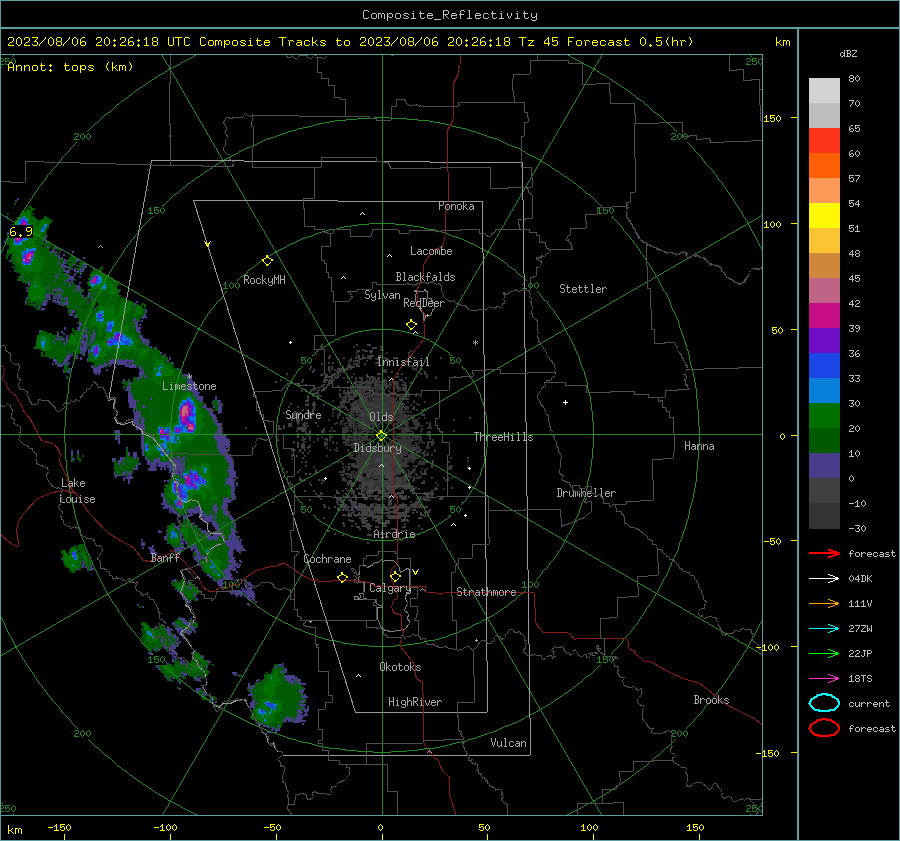
Task: Click the 6.9 storm top label
Action: [21, 232]
